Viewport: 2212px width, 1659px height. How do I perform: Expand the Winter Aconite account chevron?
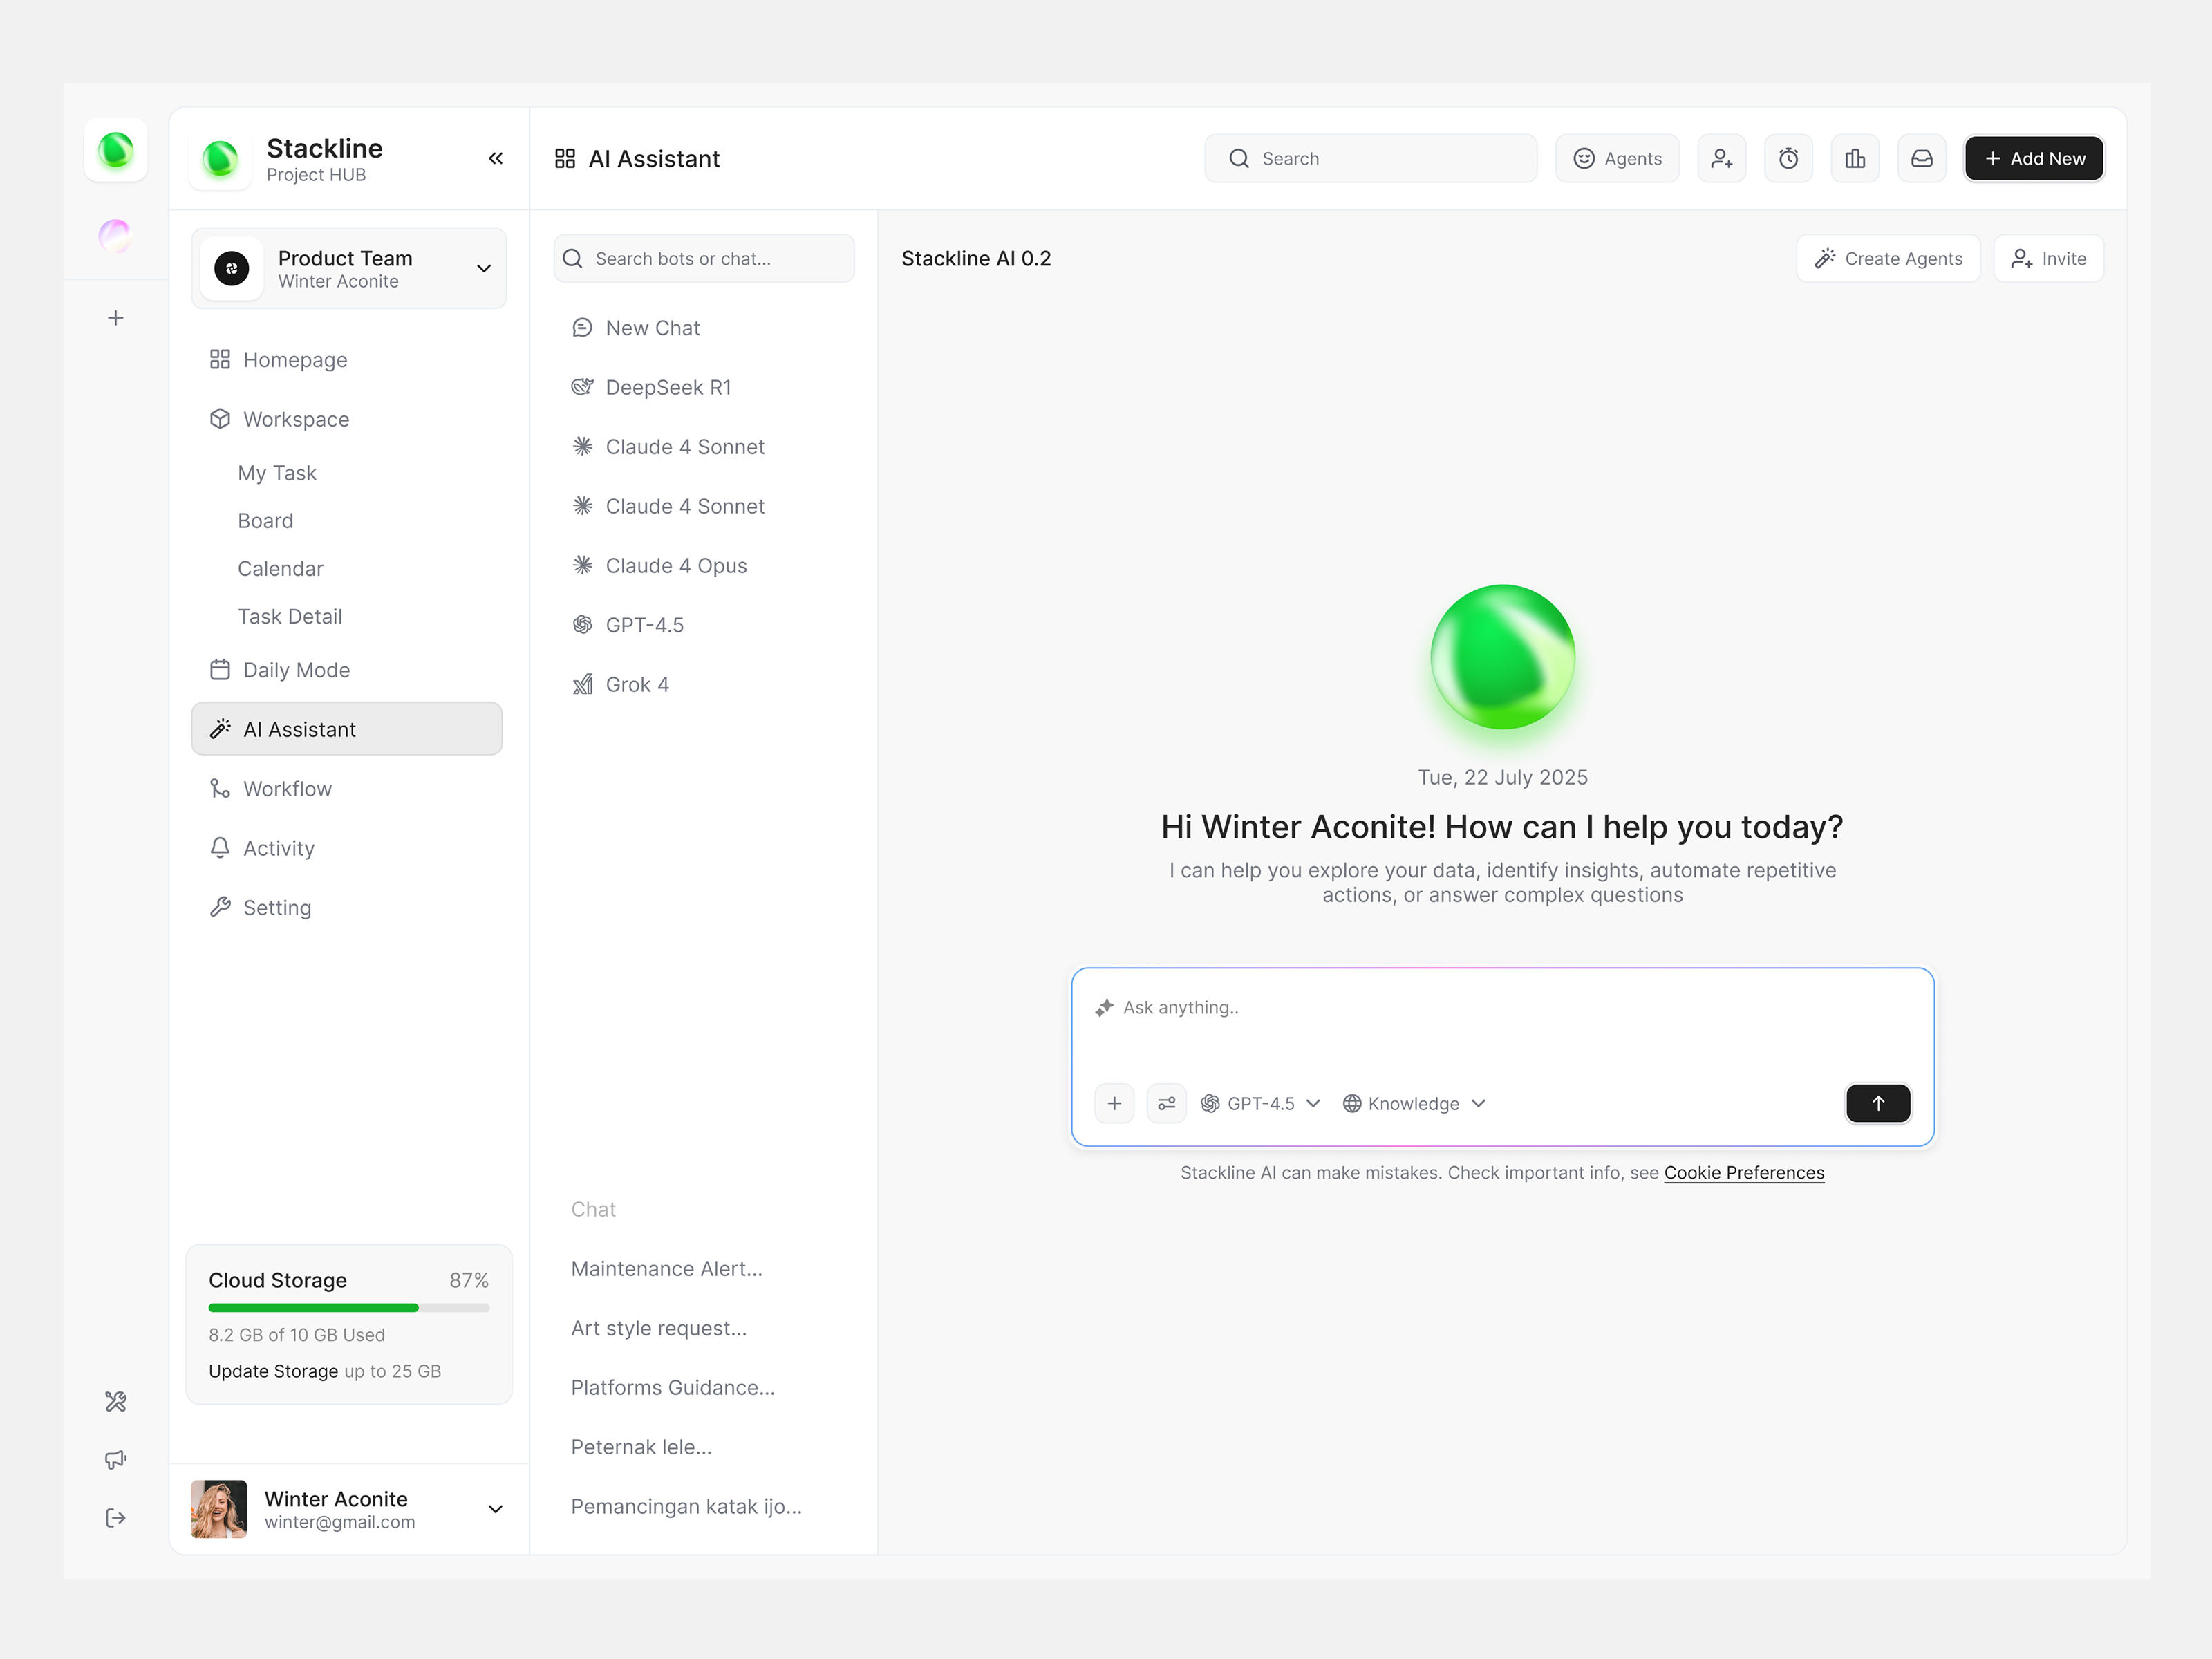click(x=495, y=1509)
